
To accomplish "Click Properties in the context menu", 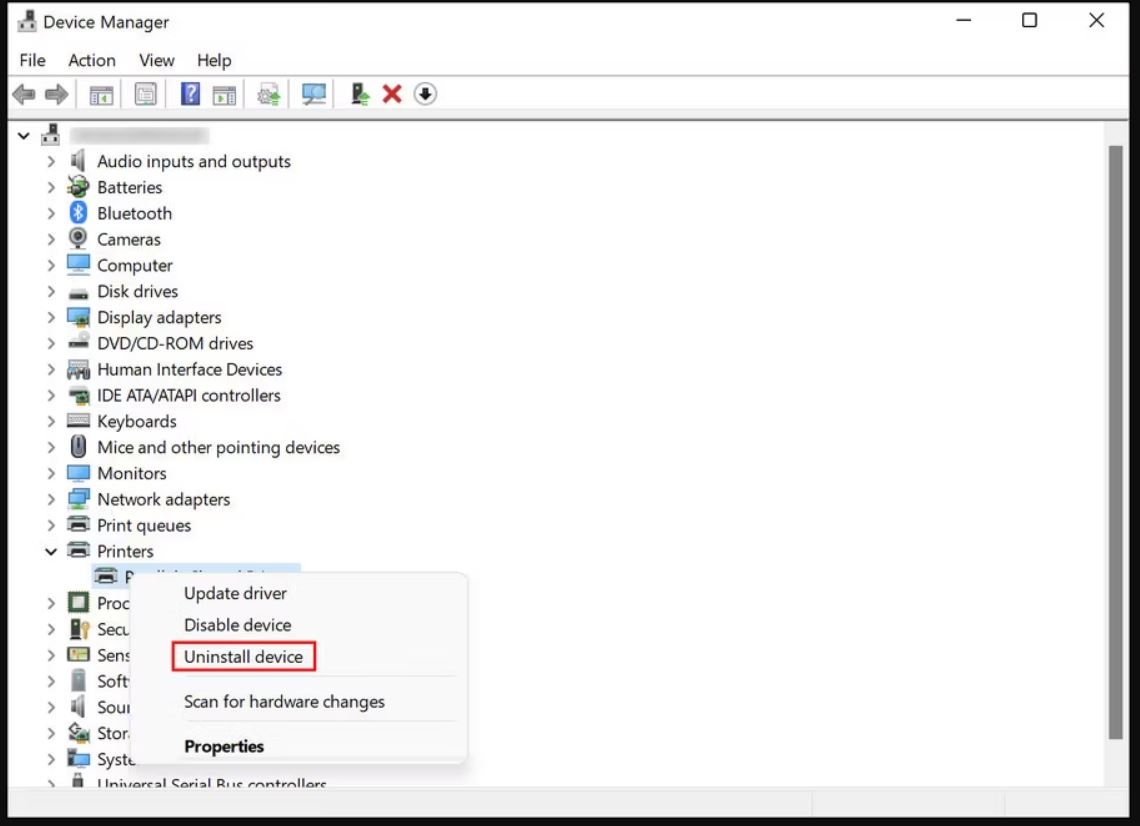I will (224, 747).
